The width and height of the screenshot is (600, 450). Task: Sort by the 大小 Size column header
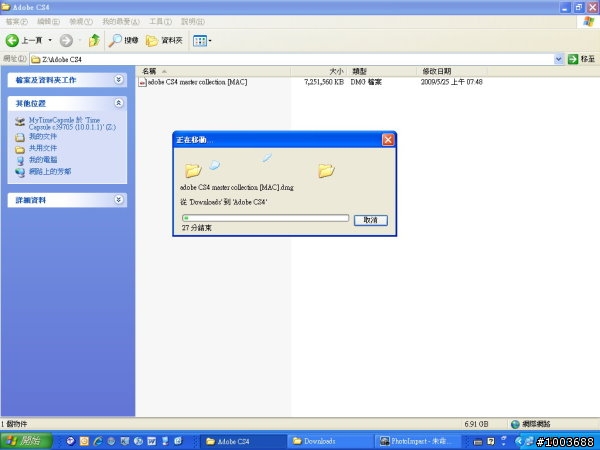coord(318,71)
